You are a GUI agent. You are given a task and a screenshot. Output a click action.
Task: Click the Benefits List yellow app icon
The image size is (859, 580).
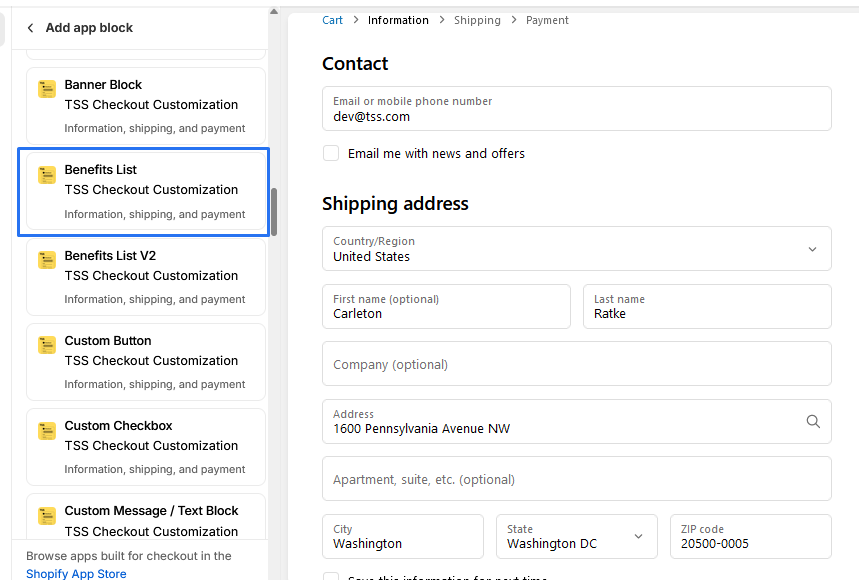(x=47, y=175)
